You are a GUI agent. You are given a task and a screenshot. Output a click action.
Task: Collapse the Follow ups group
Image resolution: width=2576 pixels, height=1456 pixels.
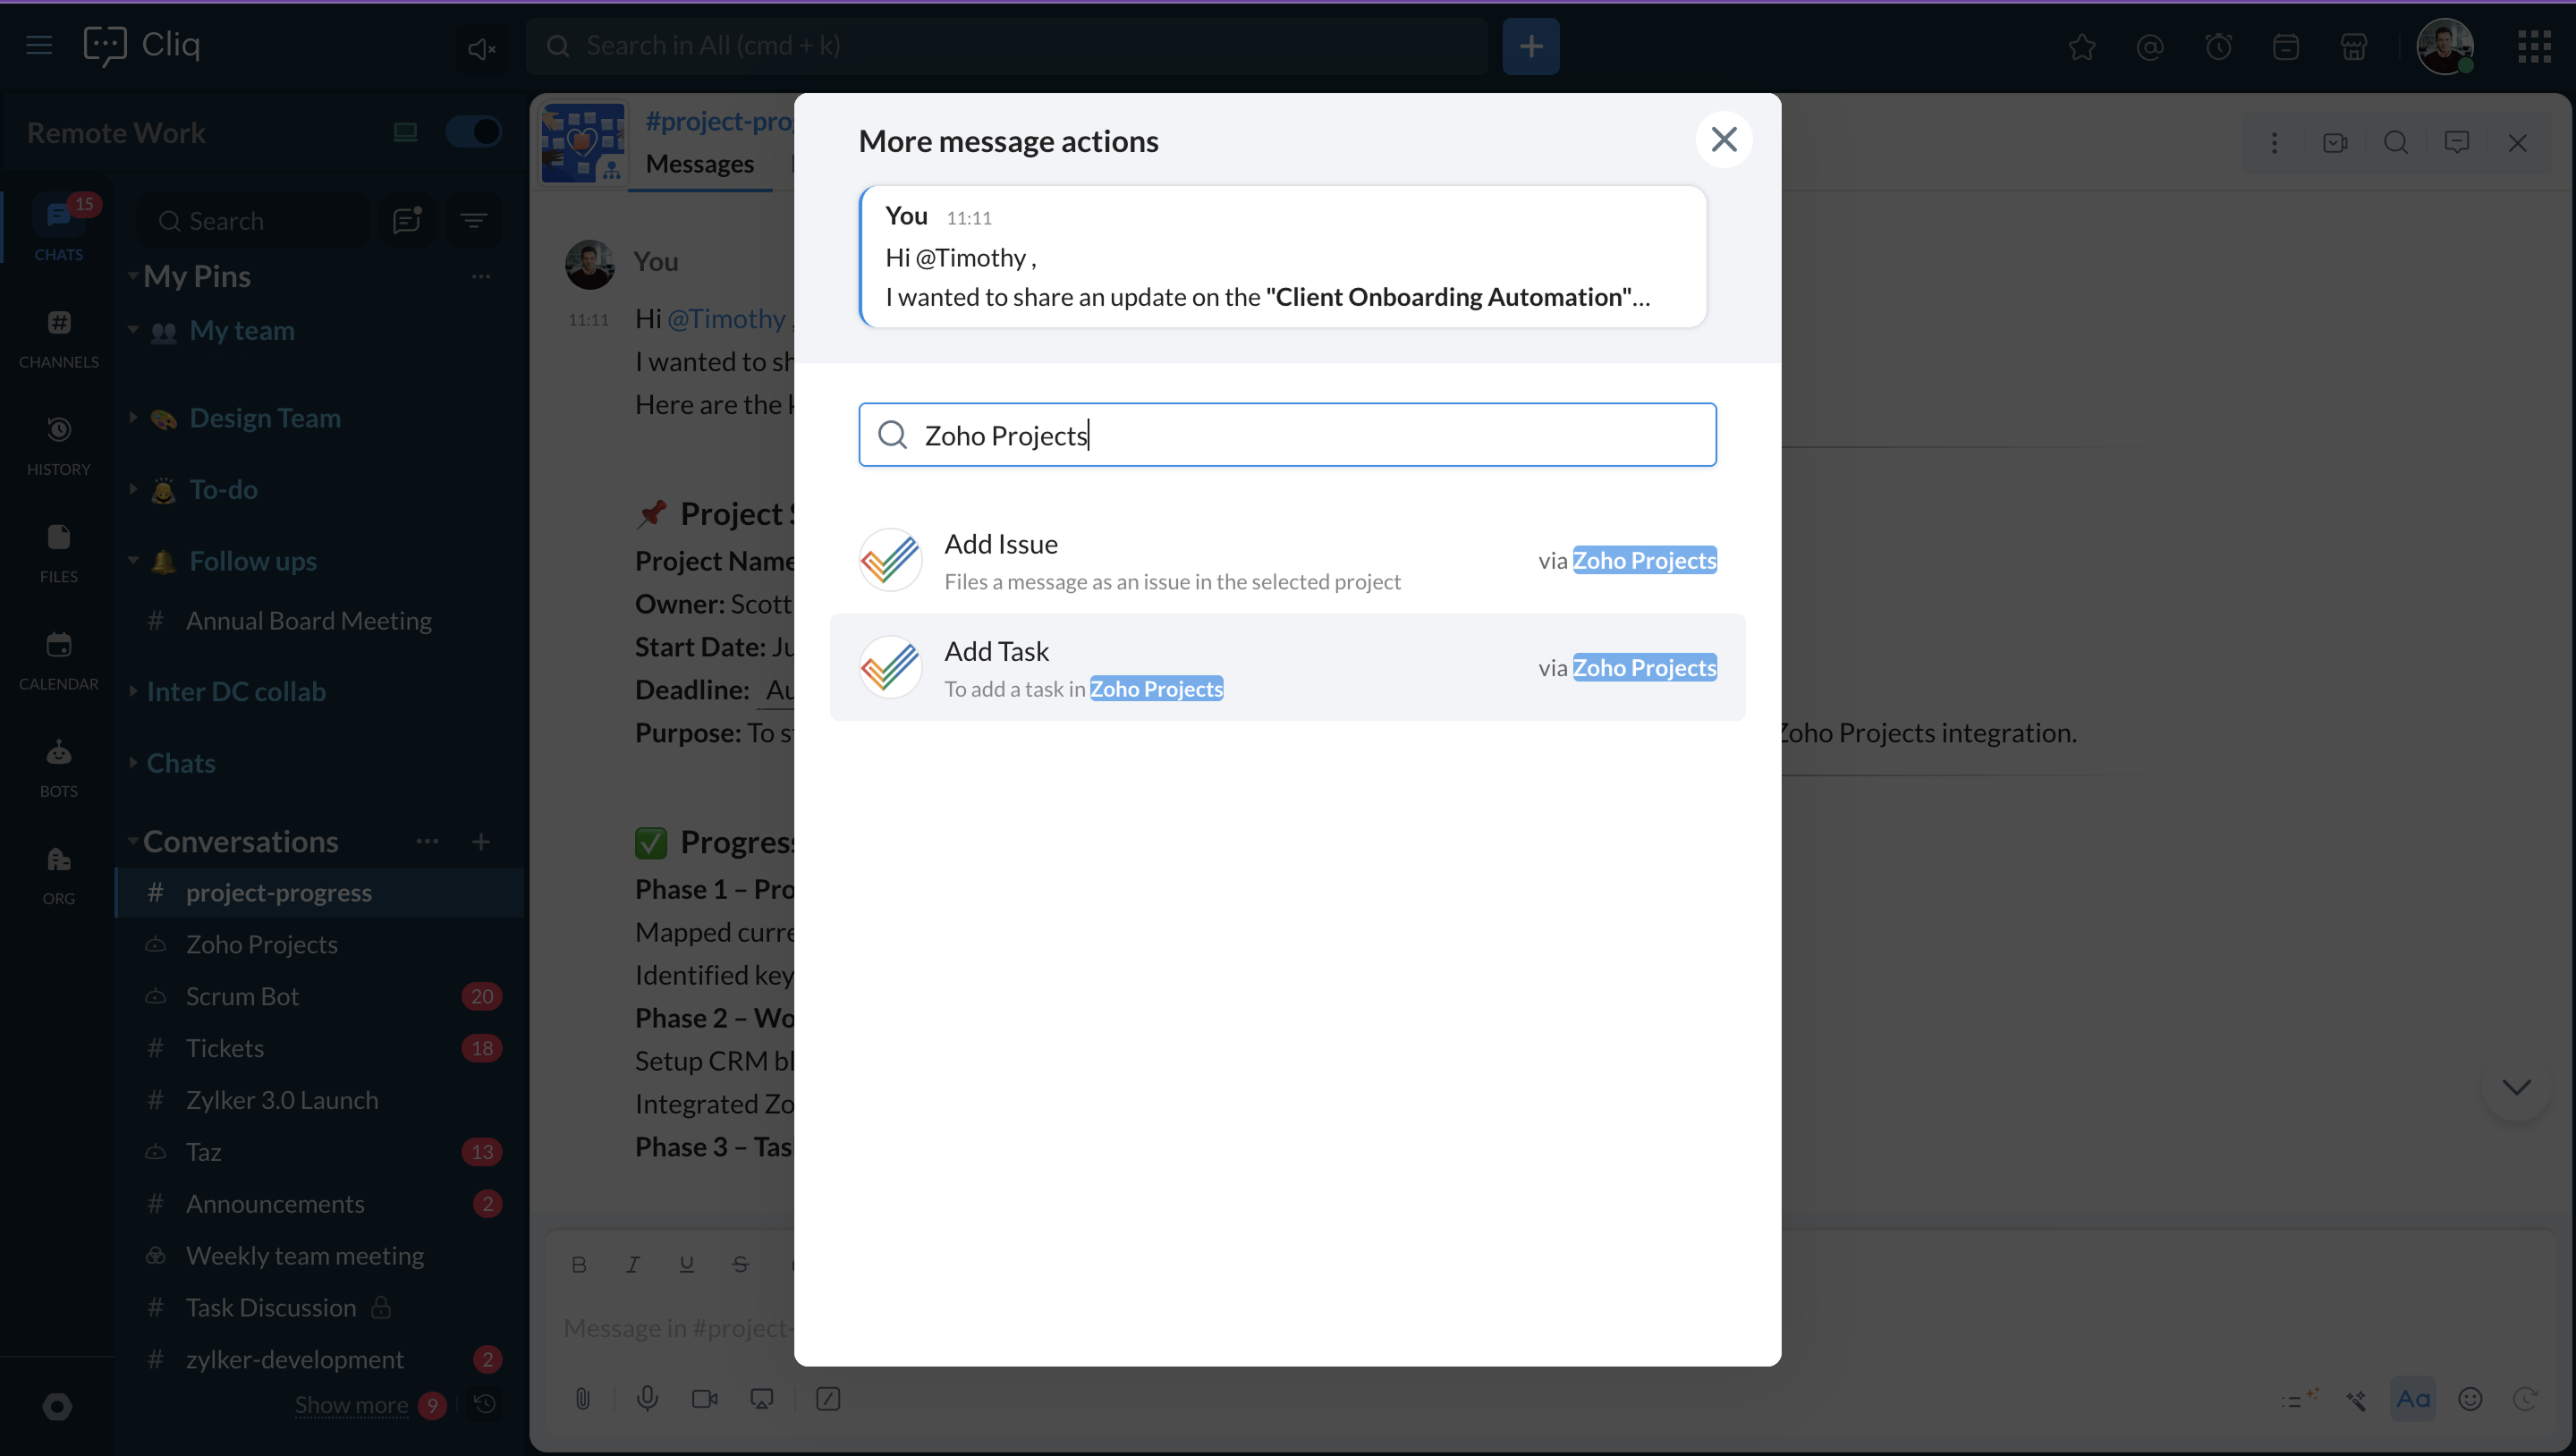133,560
